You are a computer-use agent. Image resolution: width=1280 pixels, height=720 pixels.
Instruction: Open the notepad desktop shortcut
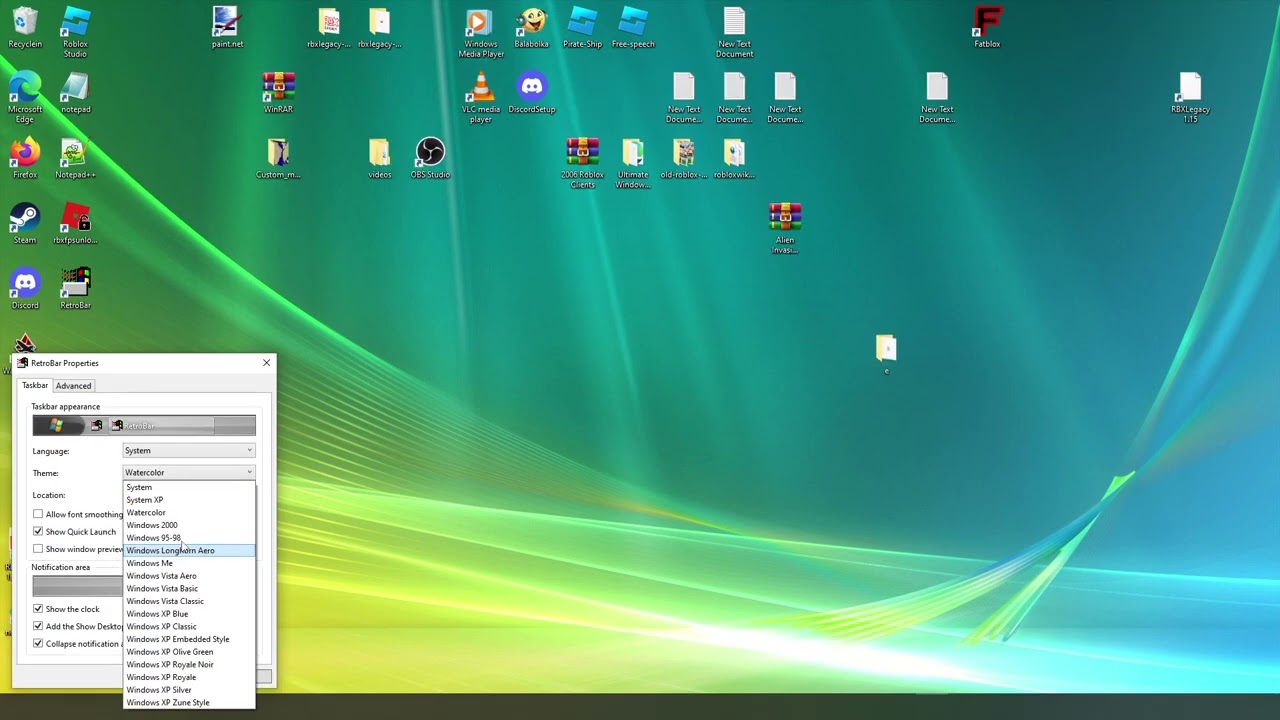(x=75, y=93)
